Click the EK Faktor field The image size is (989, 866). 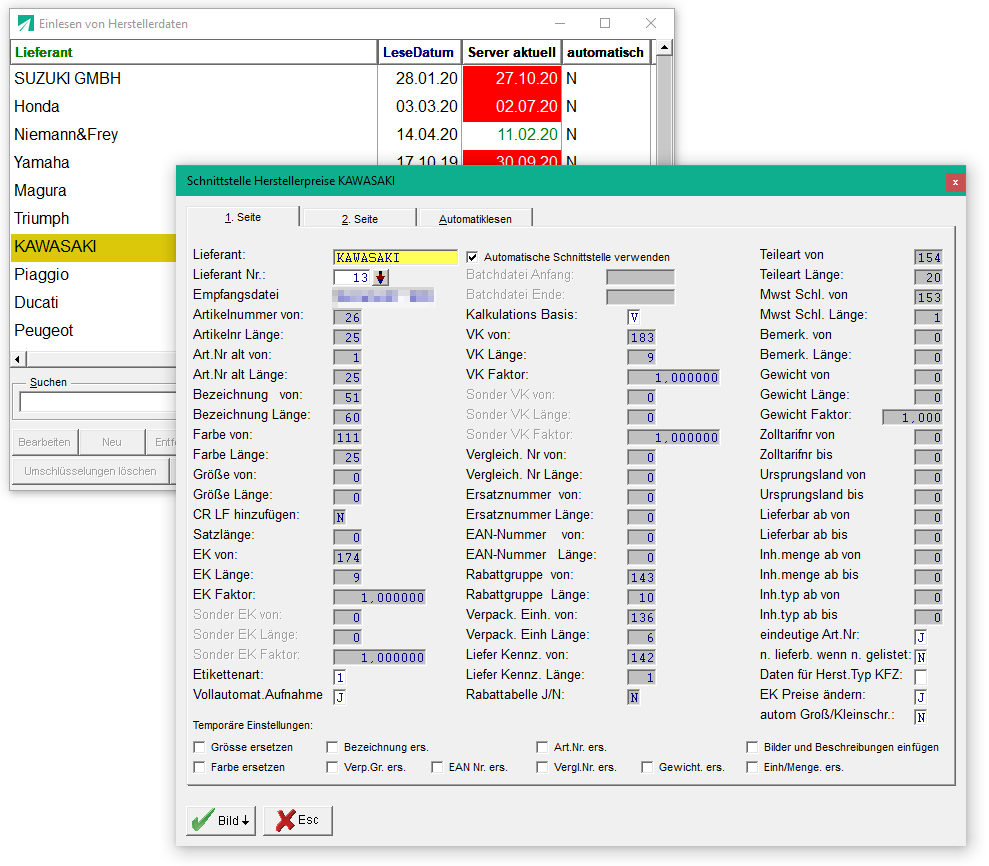click(380, 597)
